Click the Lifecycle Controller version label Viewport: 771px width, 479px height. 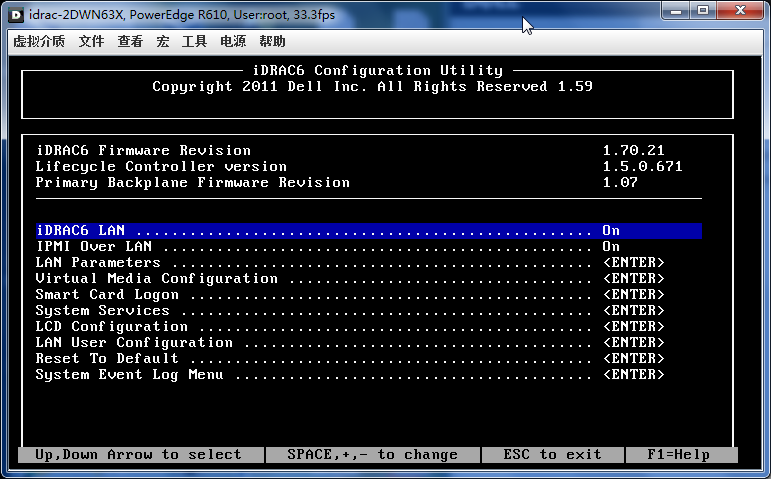(x=161, y=166)
